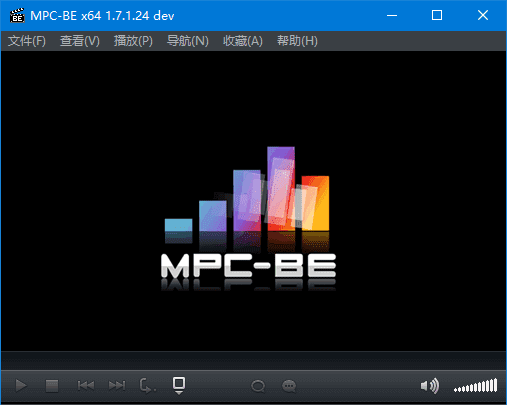
Task: Open the 文件(F) menu
Action: pyautogui.click(x=27, y=41)
